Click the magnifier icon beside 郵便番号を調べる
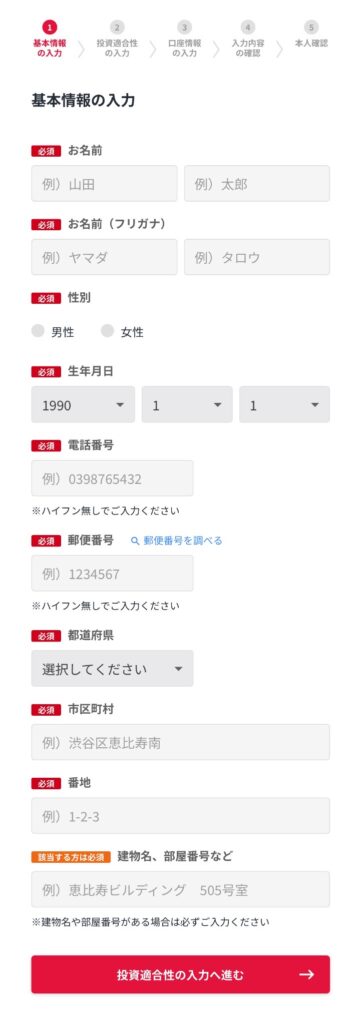 [x=135, y=541]
